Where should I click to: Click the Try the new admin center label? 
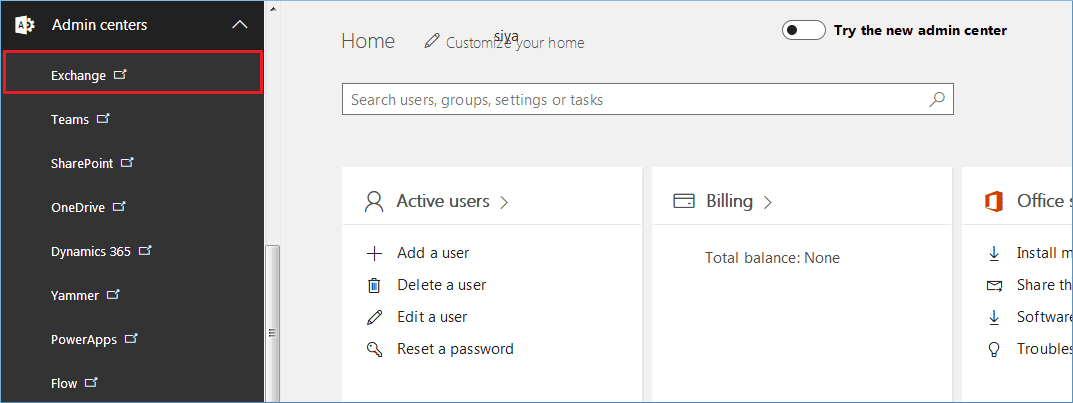tap(920, 31)
